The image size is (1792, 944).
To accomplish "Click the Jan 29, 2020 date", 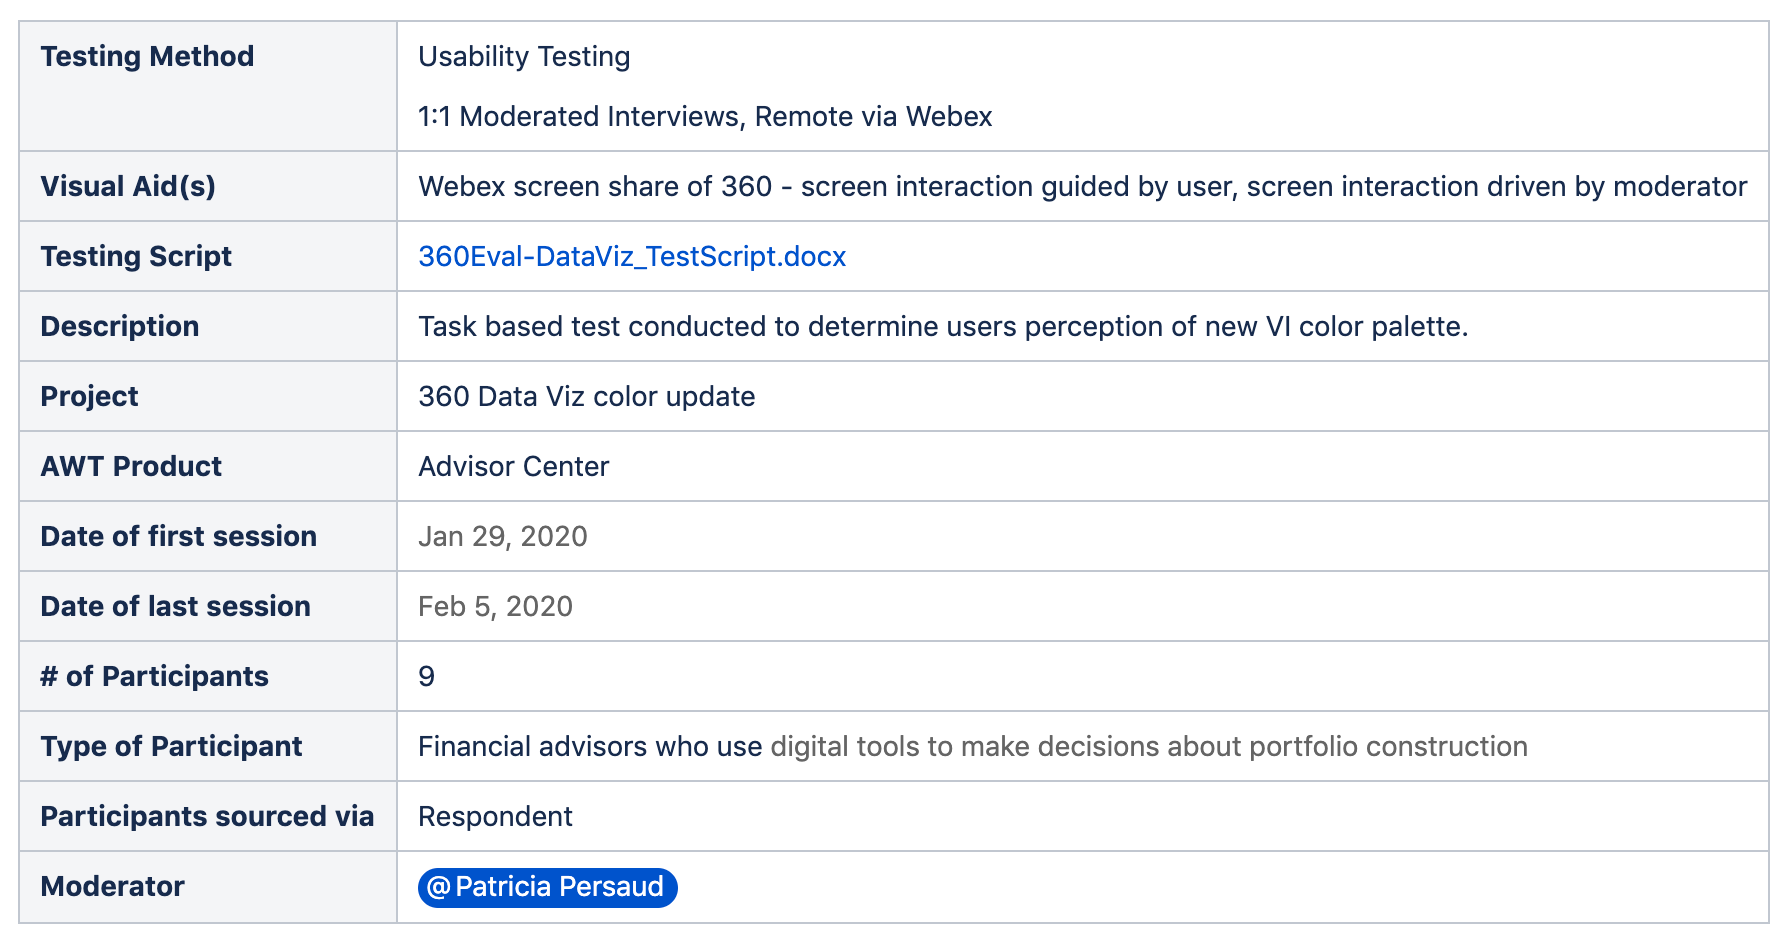I will point(503,537).
